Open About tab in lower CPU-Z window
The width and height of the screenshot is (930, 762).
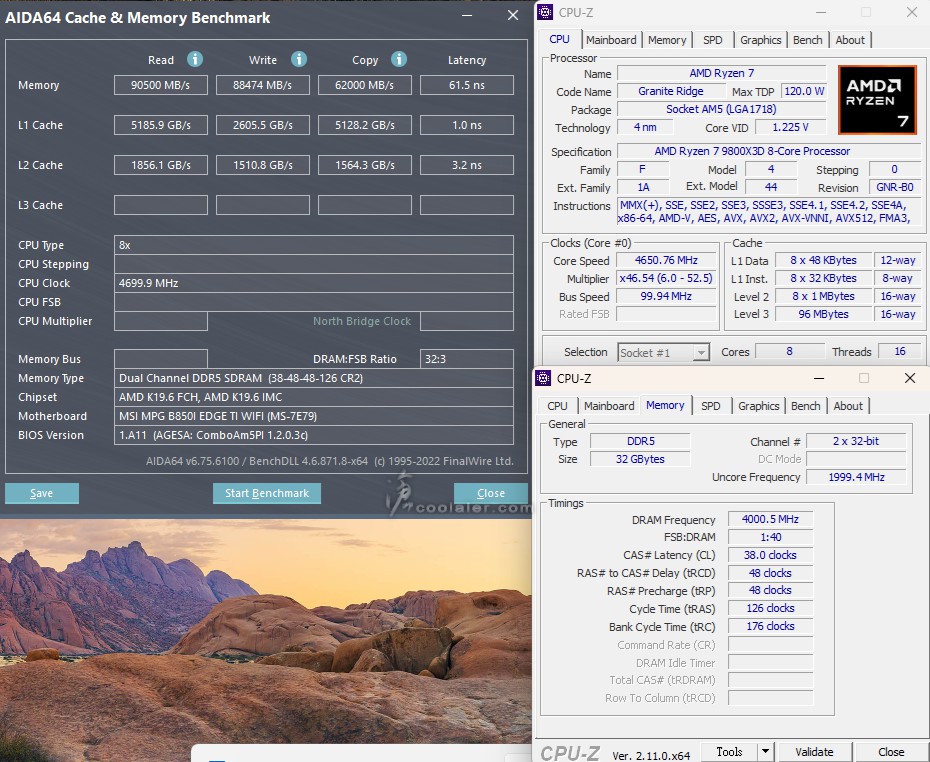(x=848, y=406)
